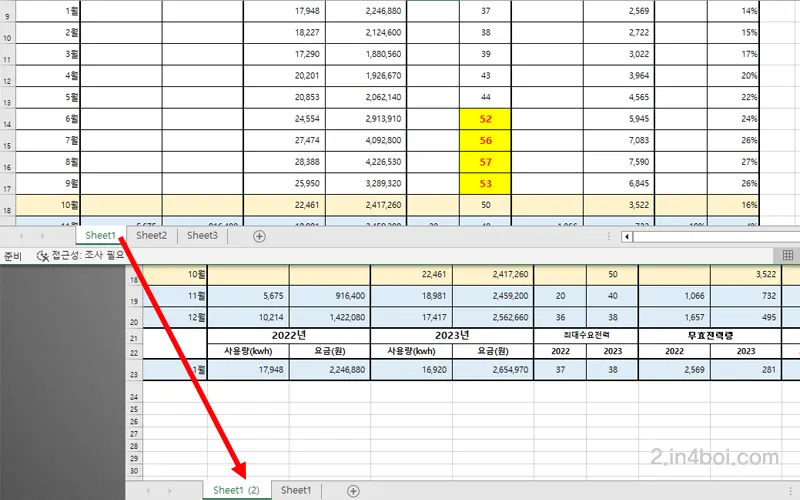
Task: Select cell containing 1,422,080
Action: click(x=330, y=317)
